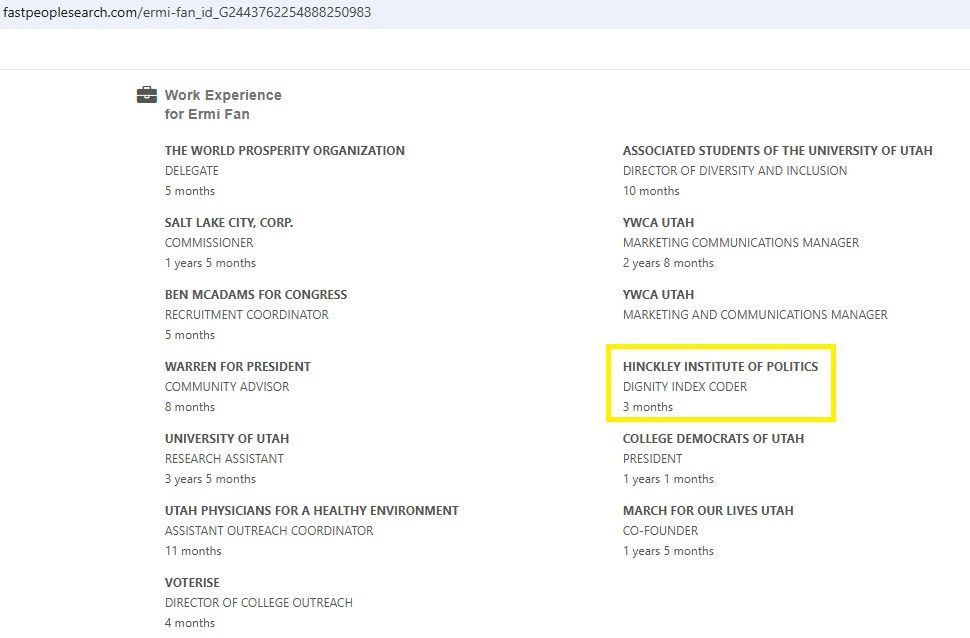This screenshot has width=970, height=638.
Task: Select the 'CO-FOUNDER' job title
Action: (x=660, y=531)
